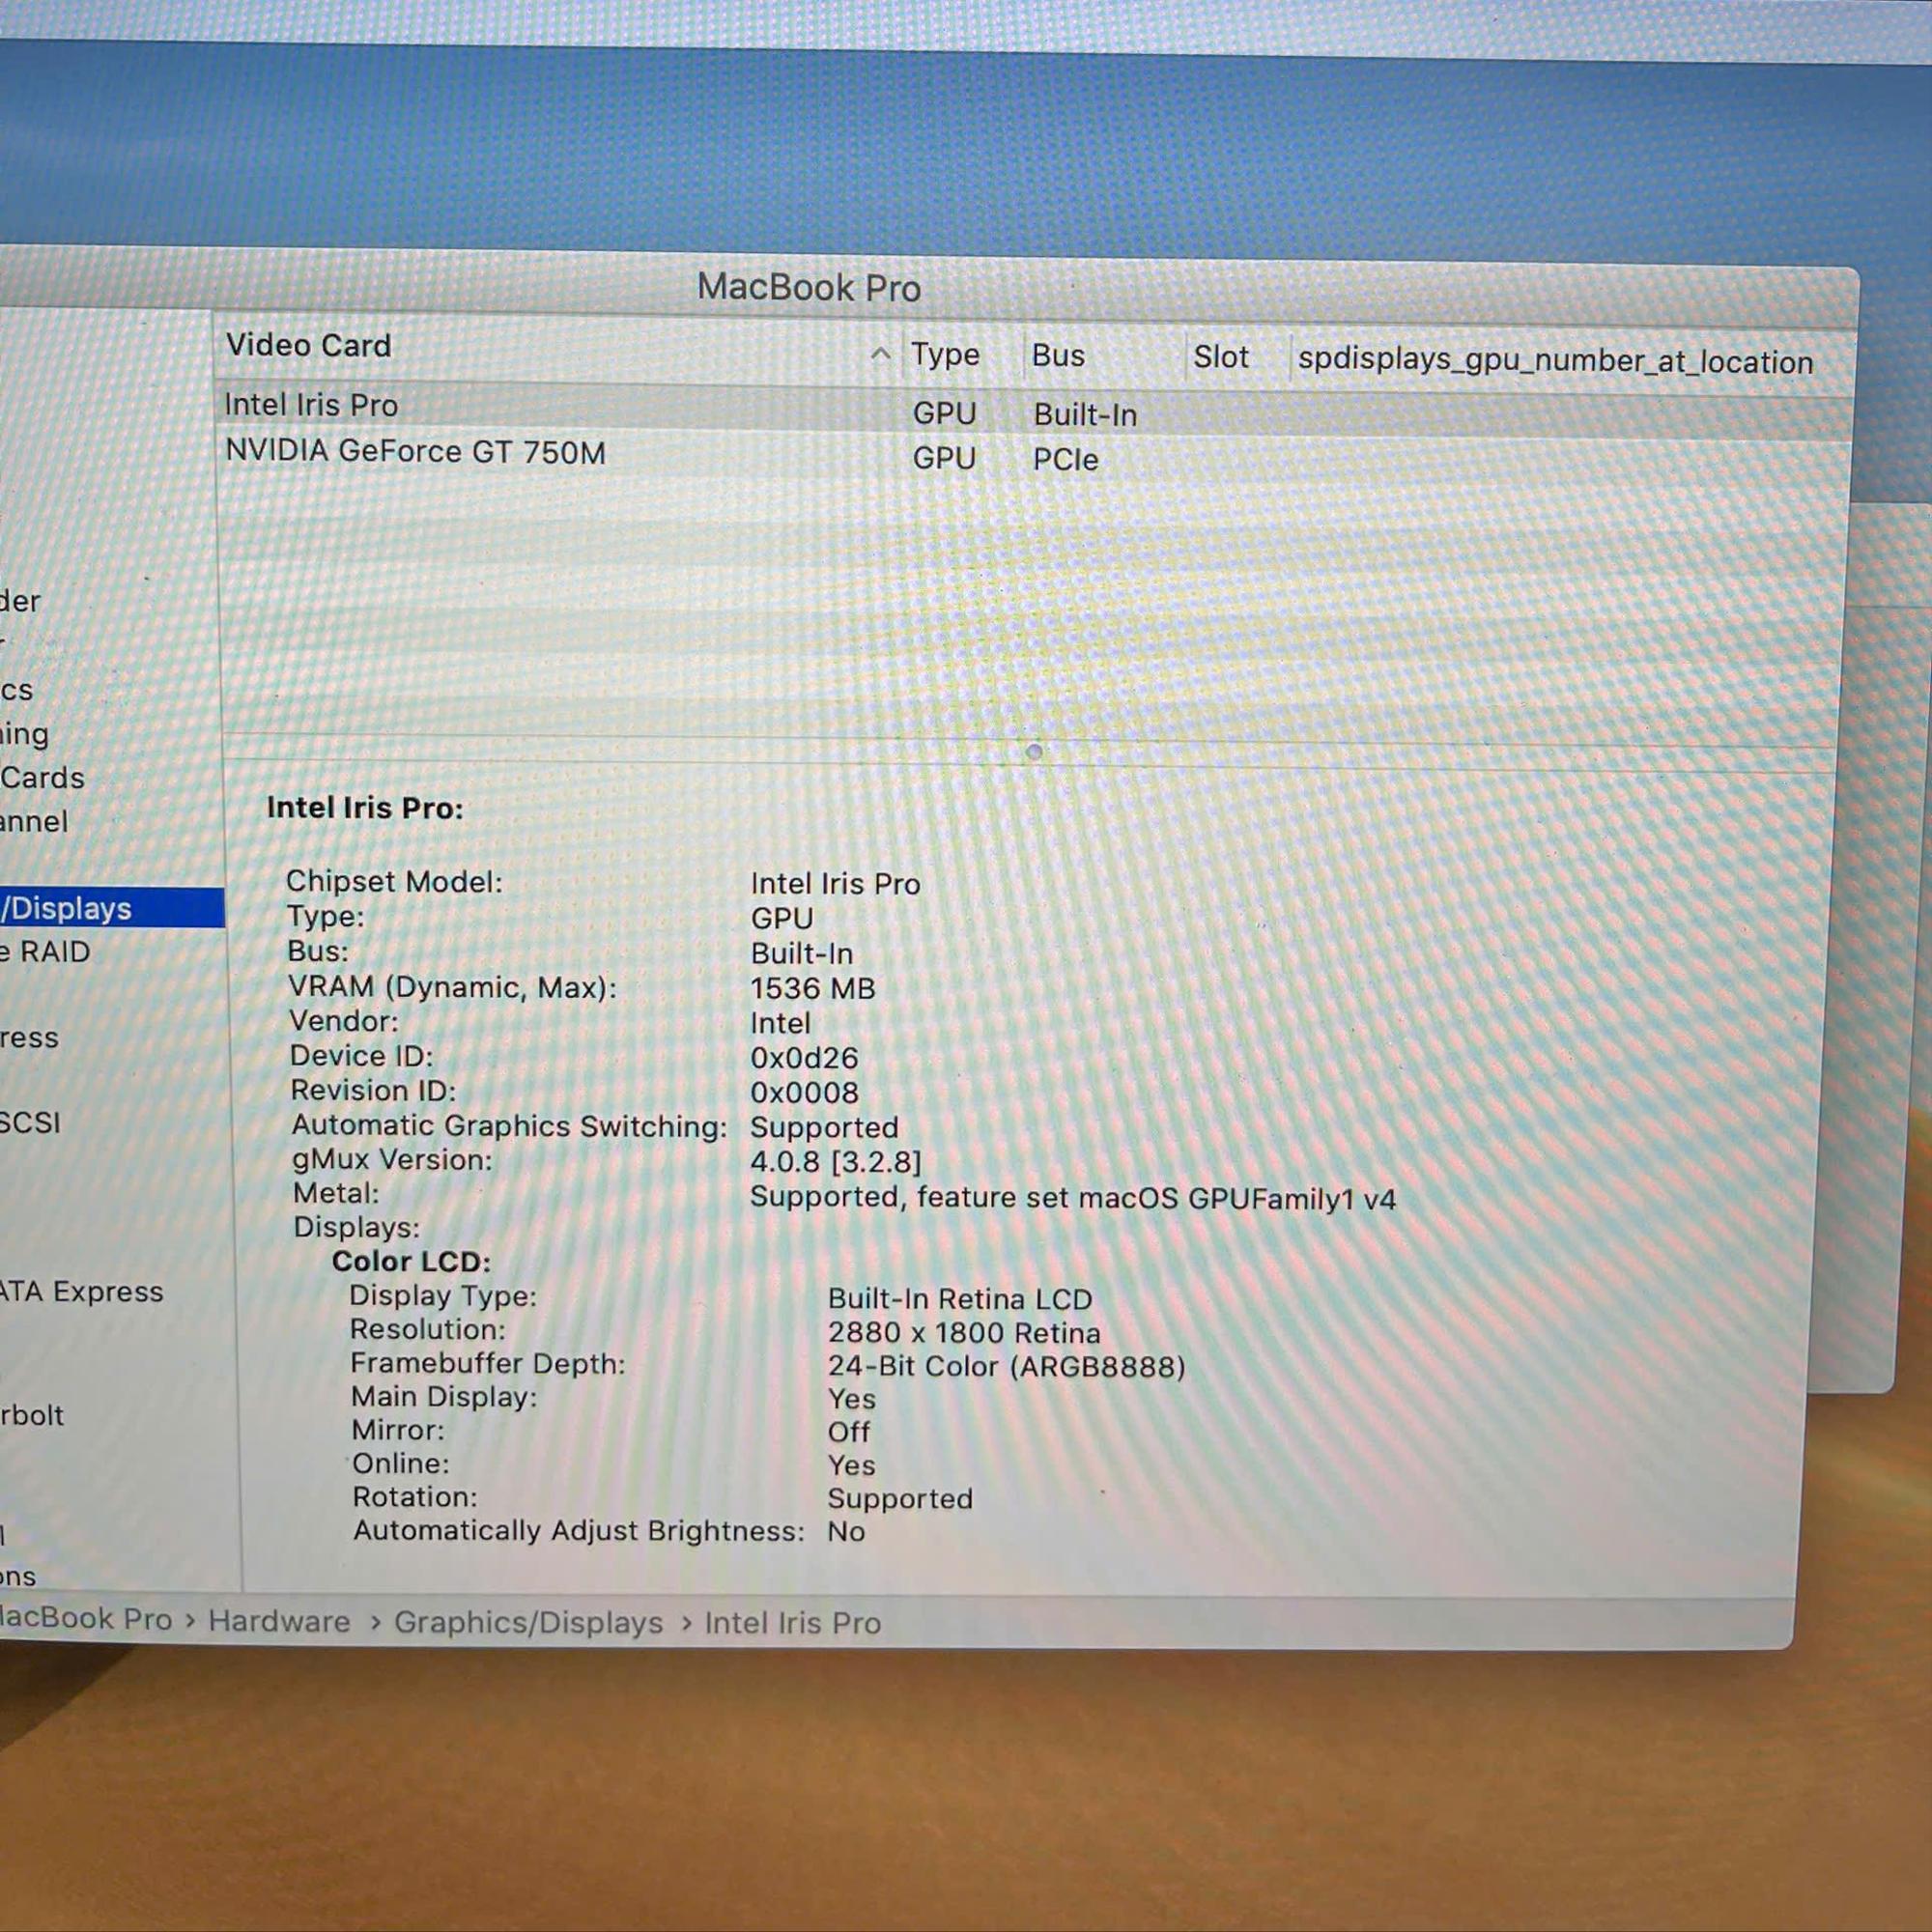Select the NVIDIA GeForce GT 750M row
Screen dimensions: 1932x1932
tap(1034, 456)
